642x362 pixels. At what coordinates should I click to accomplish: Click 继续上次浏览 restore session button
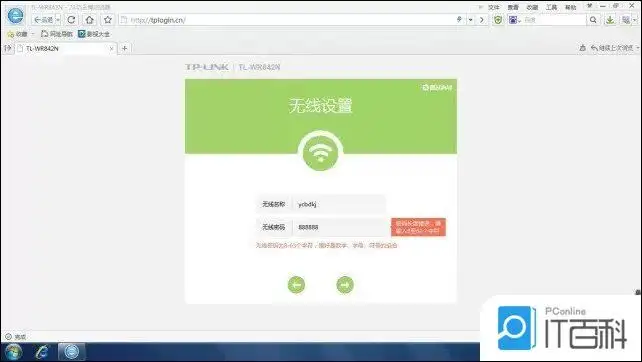(x=612, y=48)
